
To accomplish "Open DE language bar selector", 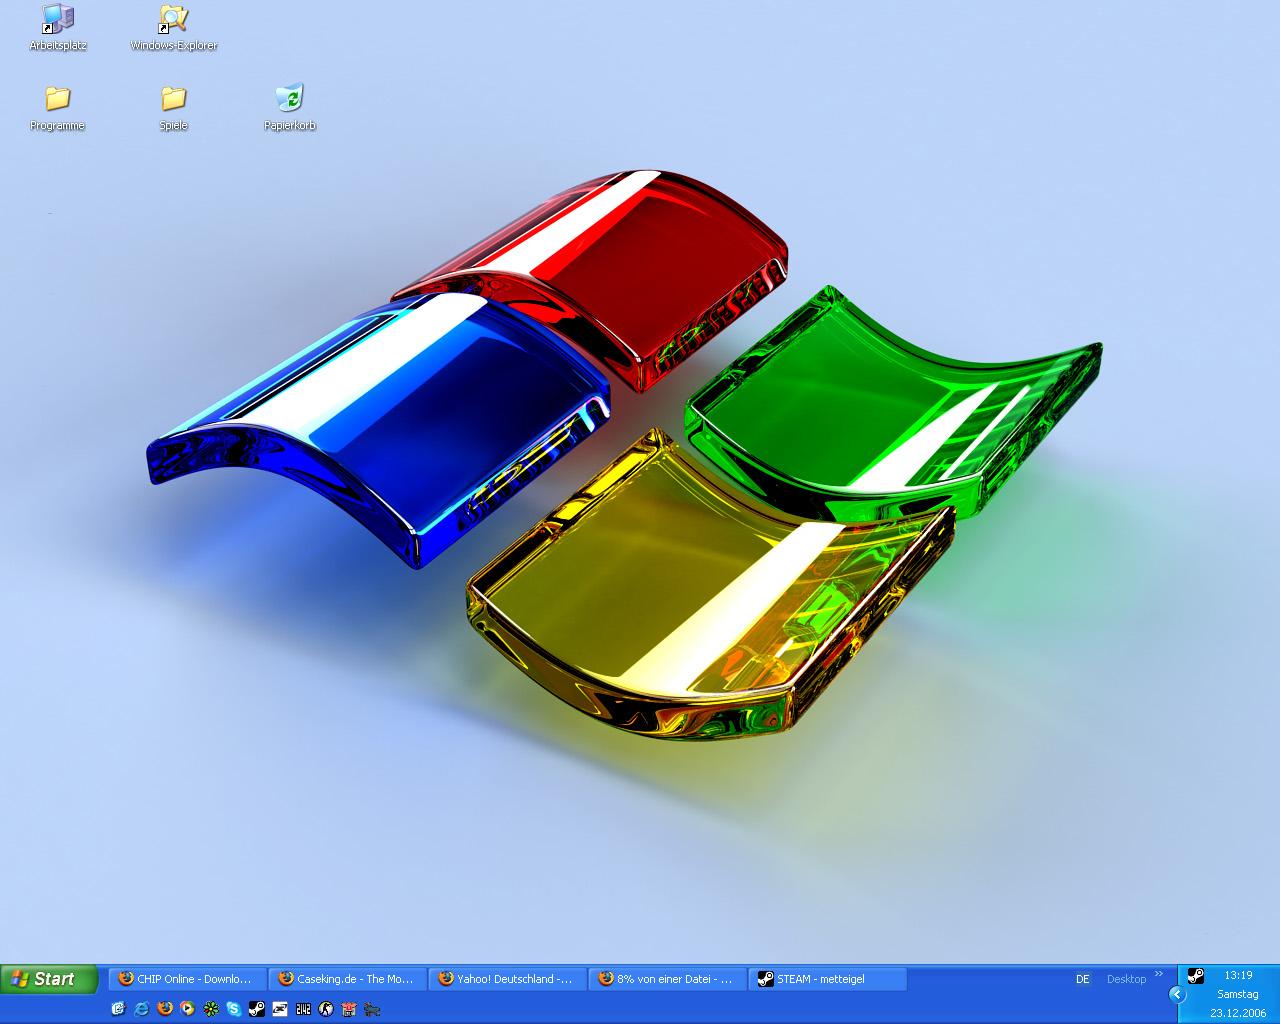I will click(1083, 979).
